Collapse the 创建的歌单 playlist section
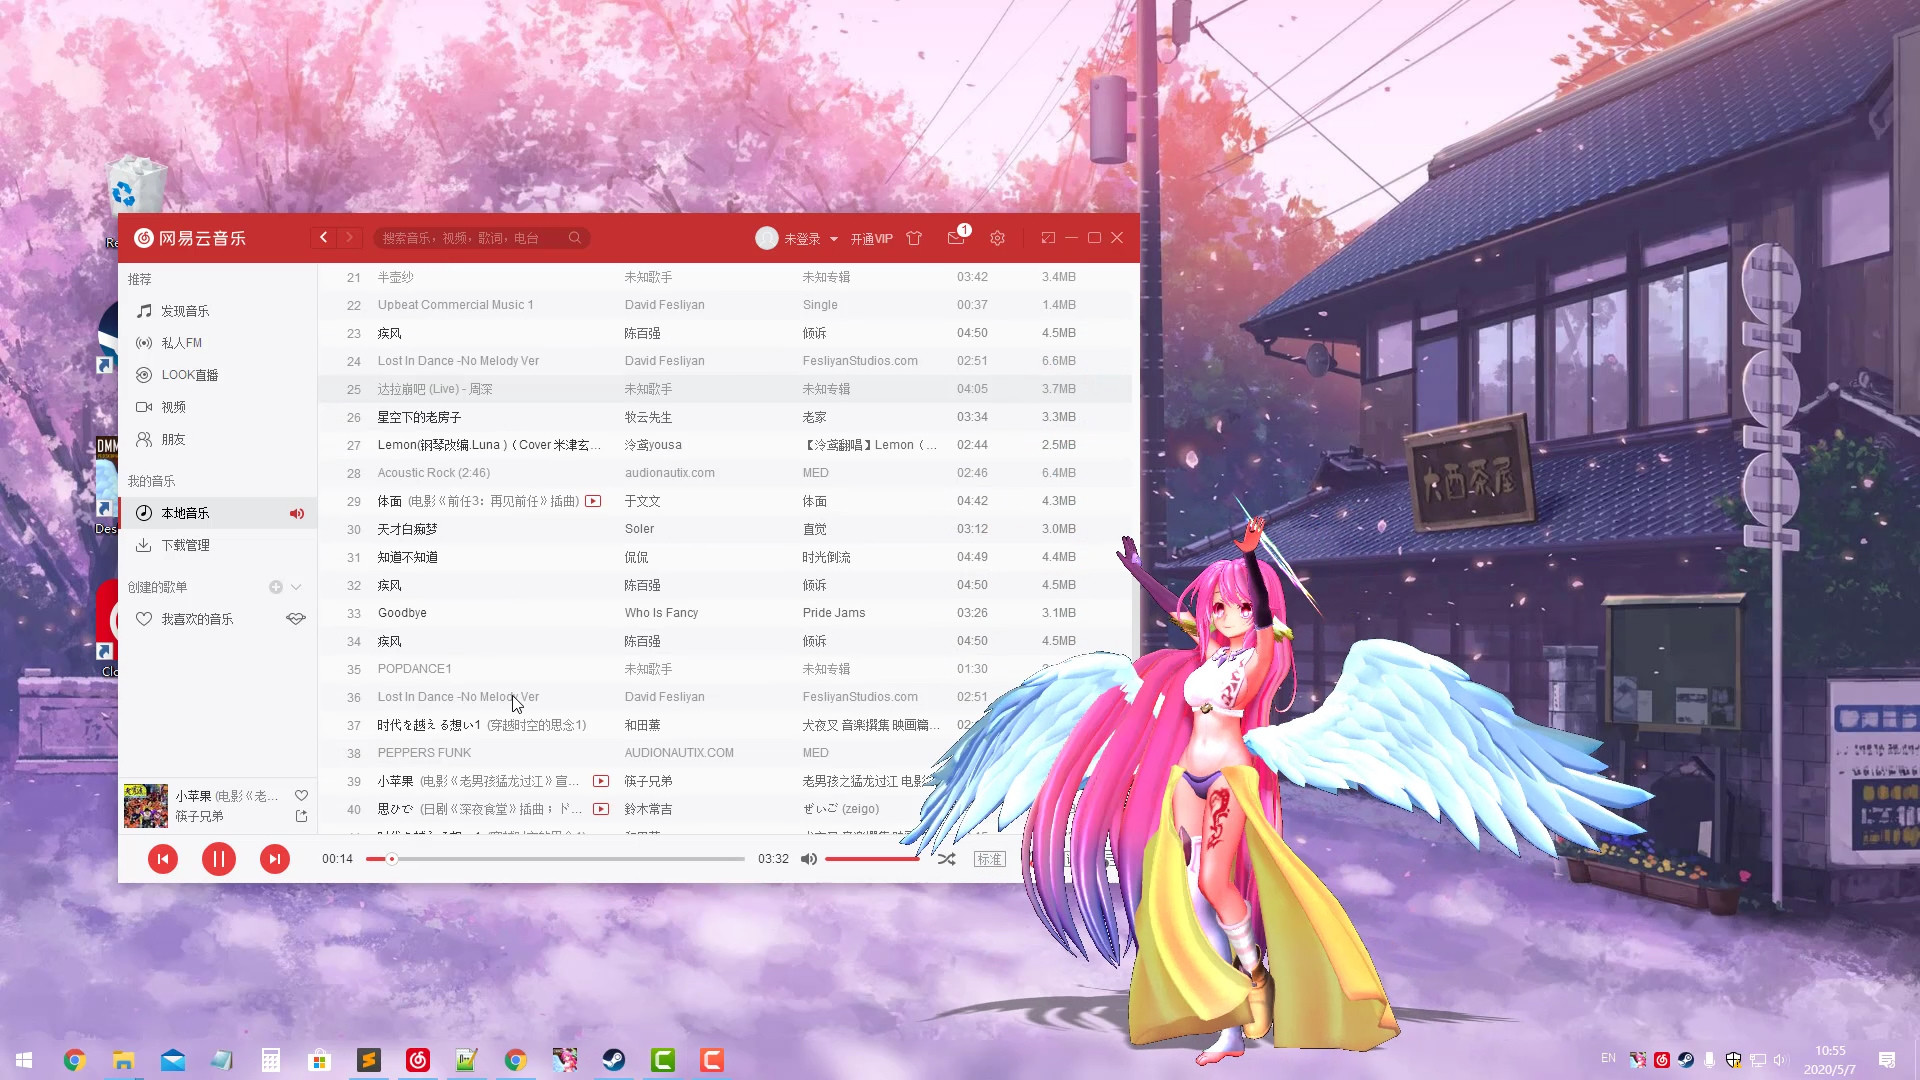The width and height of the screenshot is (1920, 1080). point(296,587)
